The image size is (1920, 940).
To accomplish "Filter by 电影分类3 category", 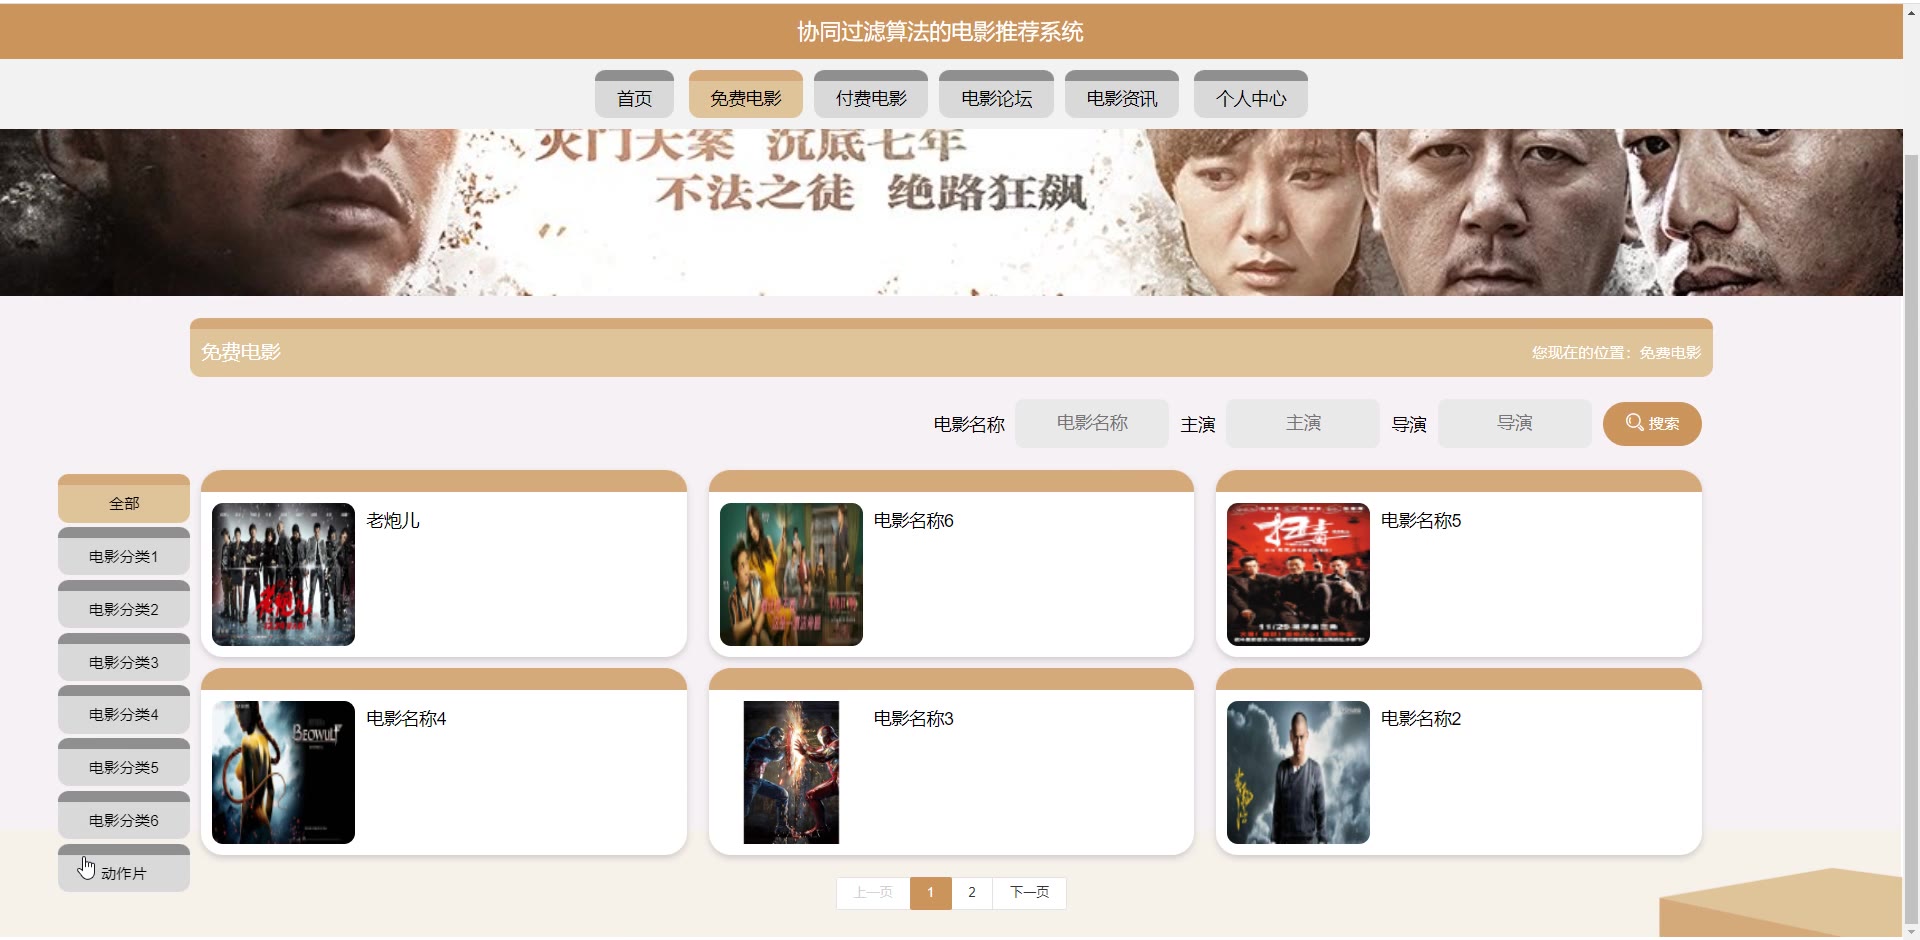I will pos(124,657).
